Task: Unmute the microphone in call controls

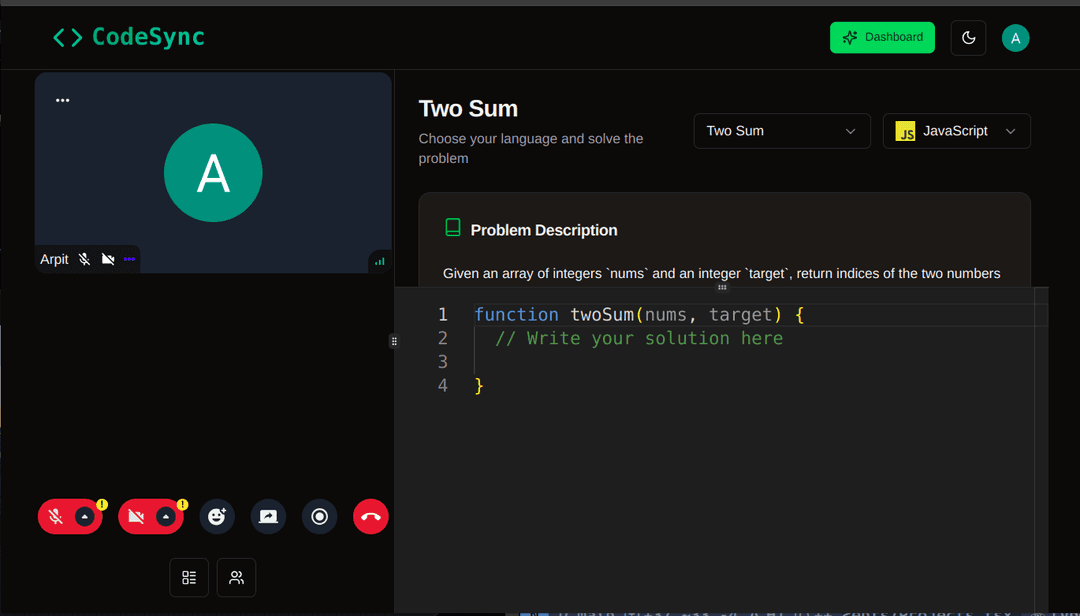Action: click(56, 516)
